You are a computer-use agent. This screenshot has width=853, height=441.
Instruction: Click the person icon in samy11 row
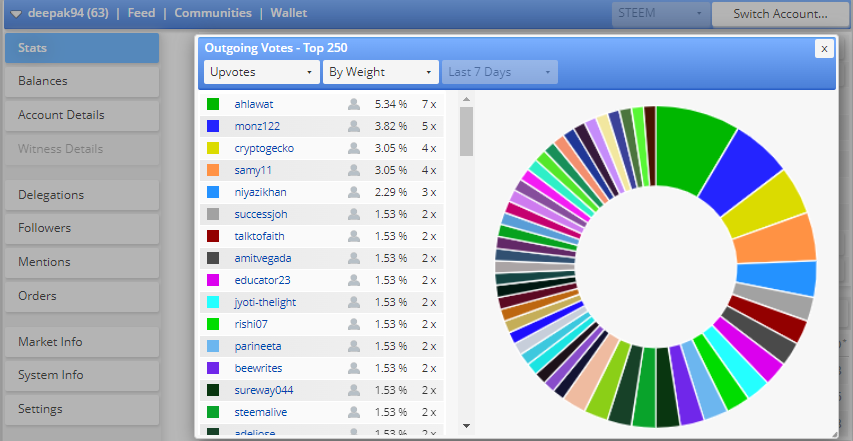coord(354,170)
